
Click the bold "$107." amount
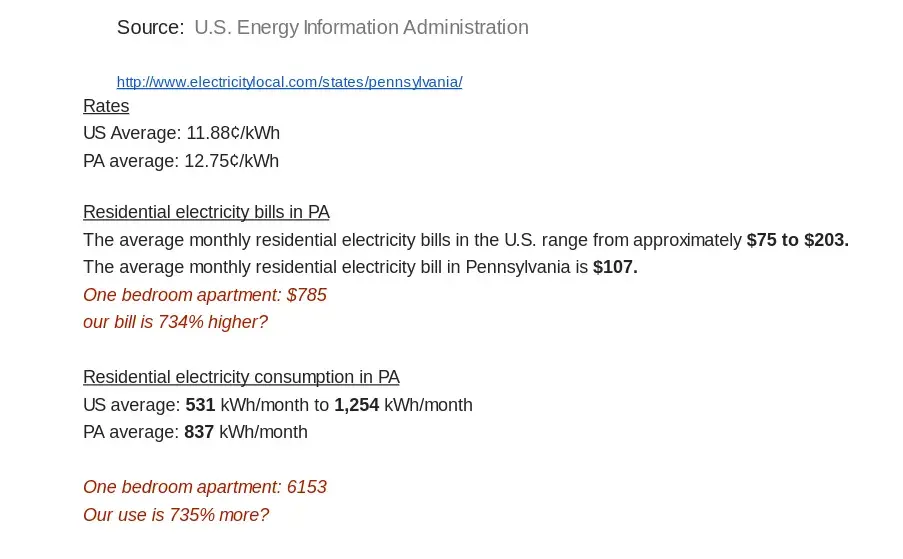point(615,267)
